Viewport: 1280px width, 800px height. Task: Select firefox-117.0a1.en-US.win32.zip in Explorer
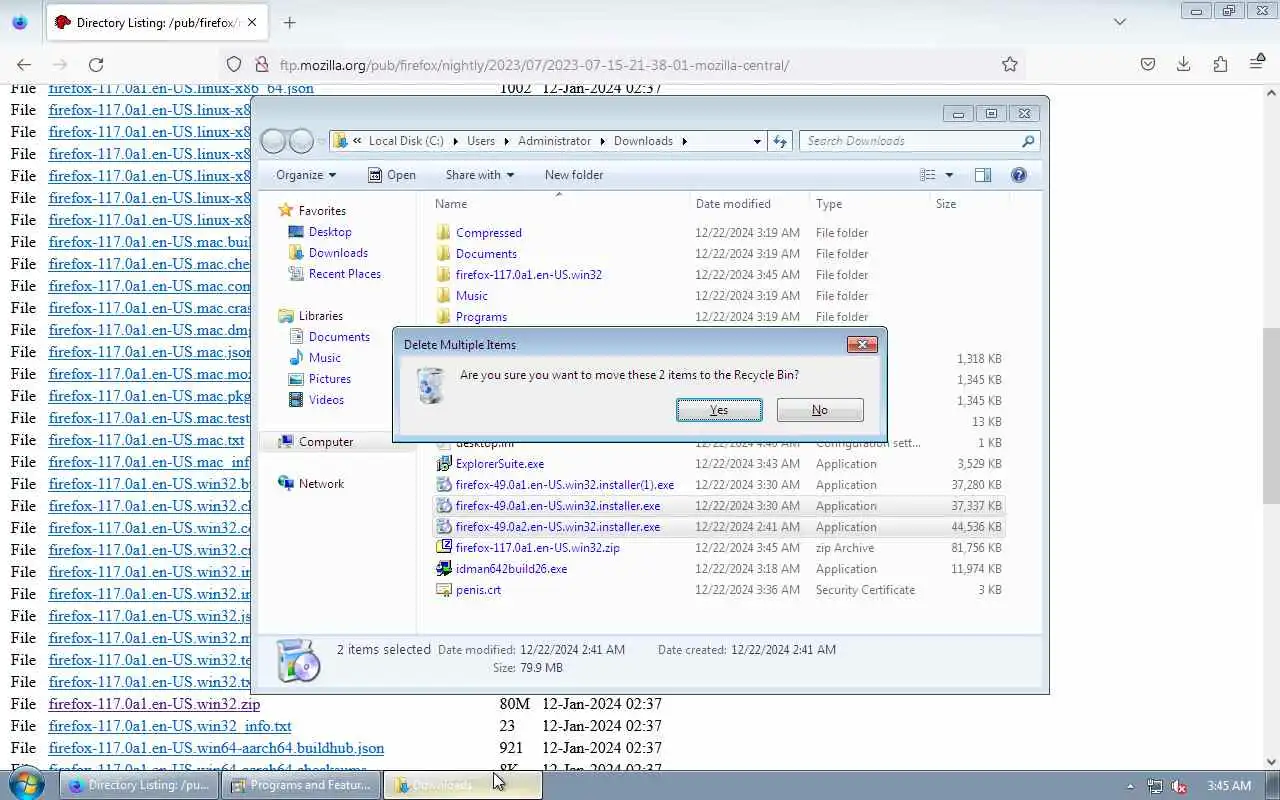[x=537, y=548]
